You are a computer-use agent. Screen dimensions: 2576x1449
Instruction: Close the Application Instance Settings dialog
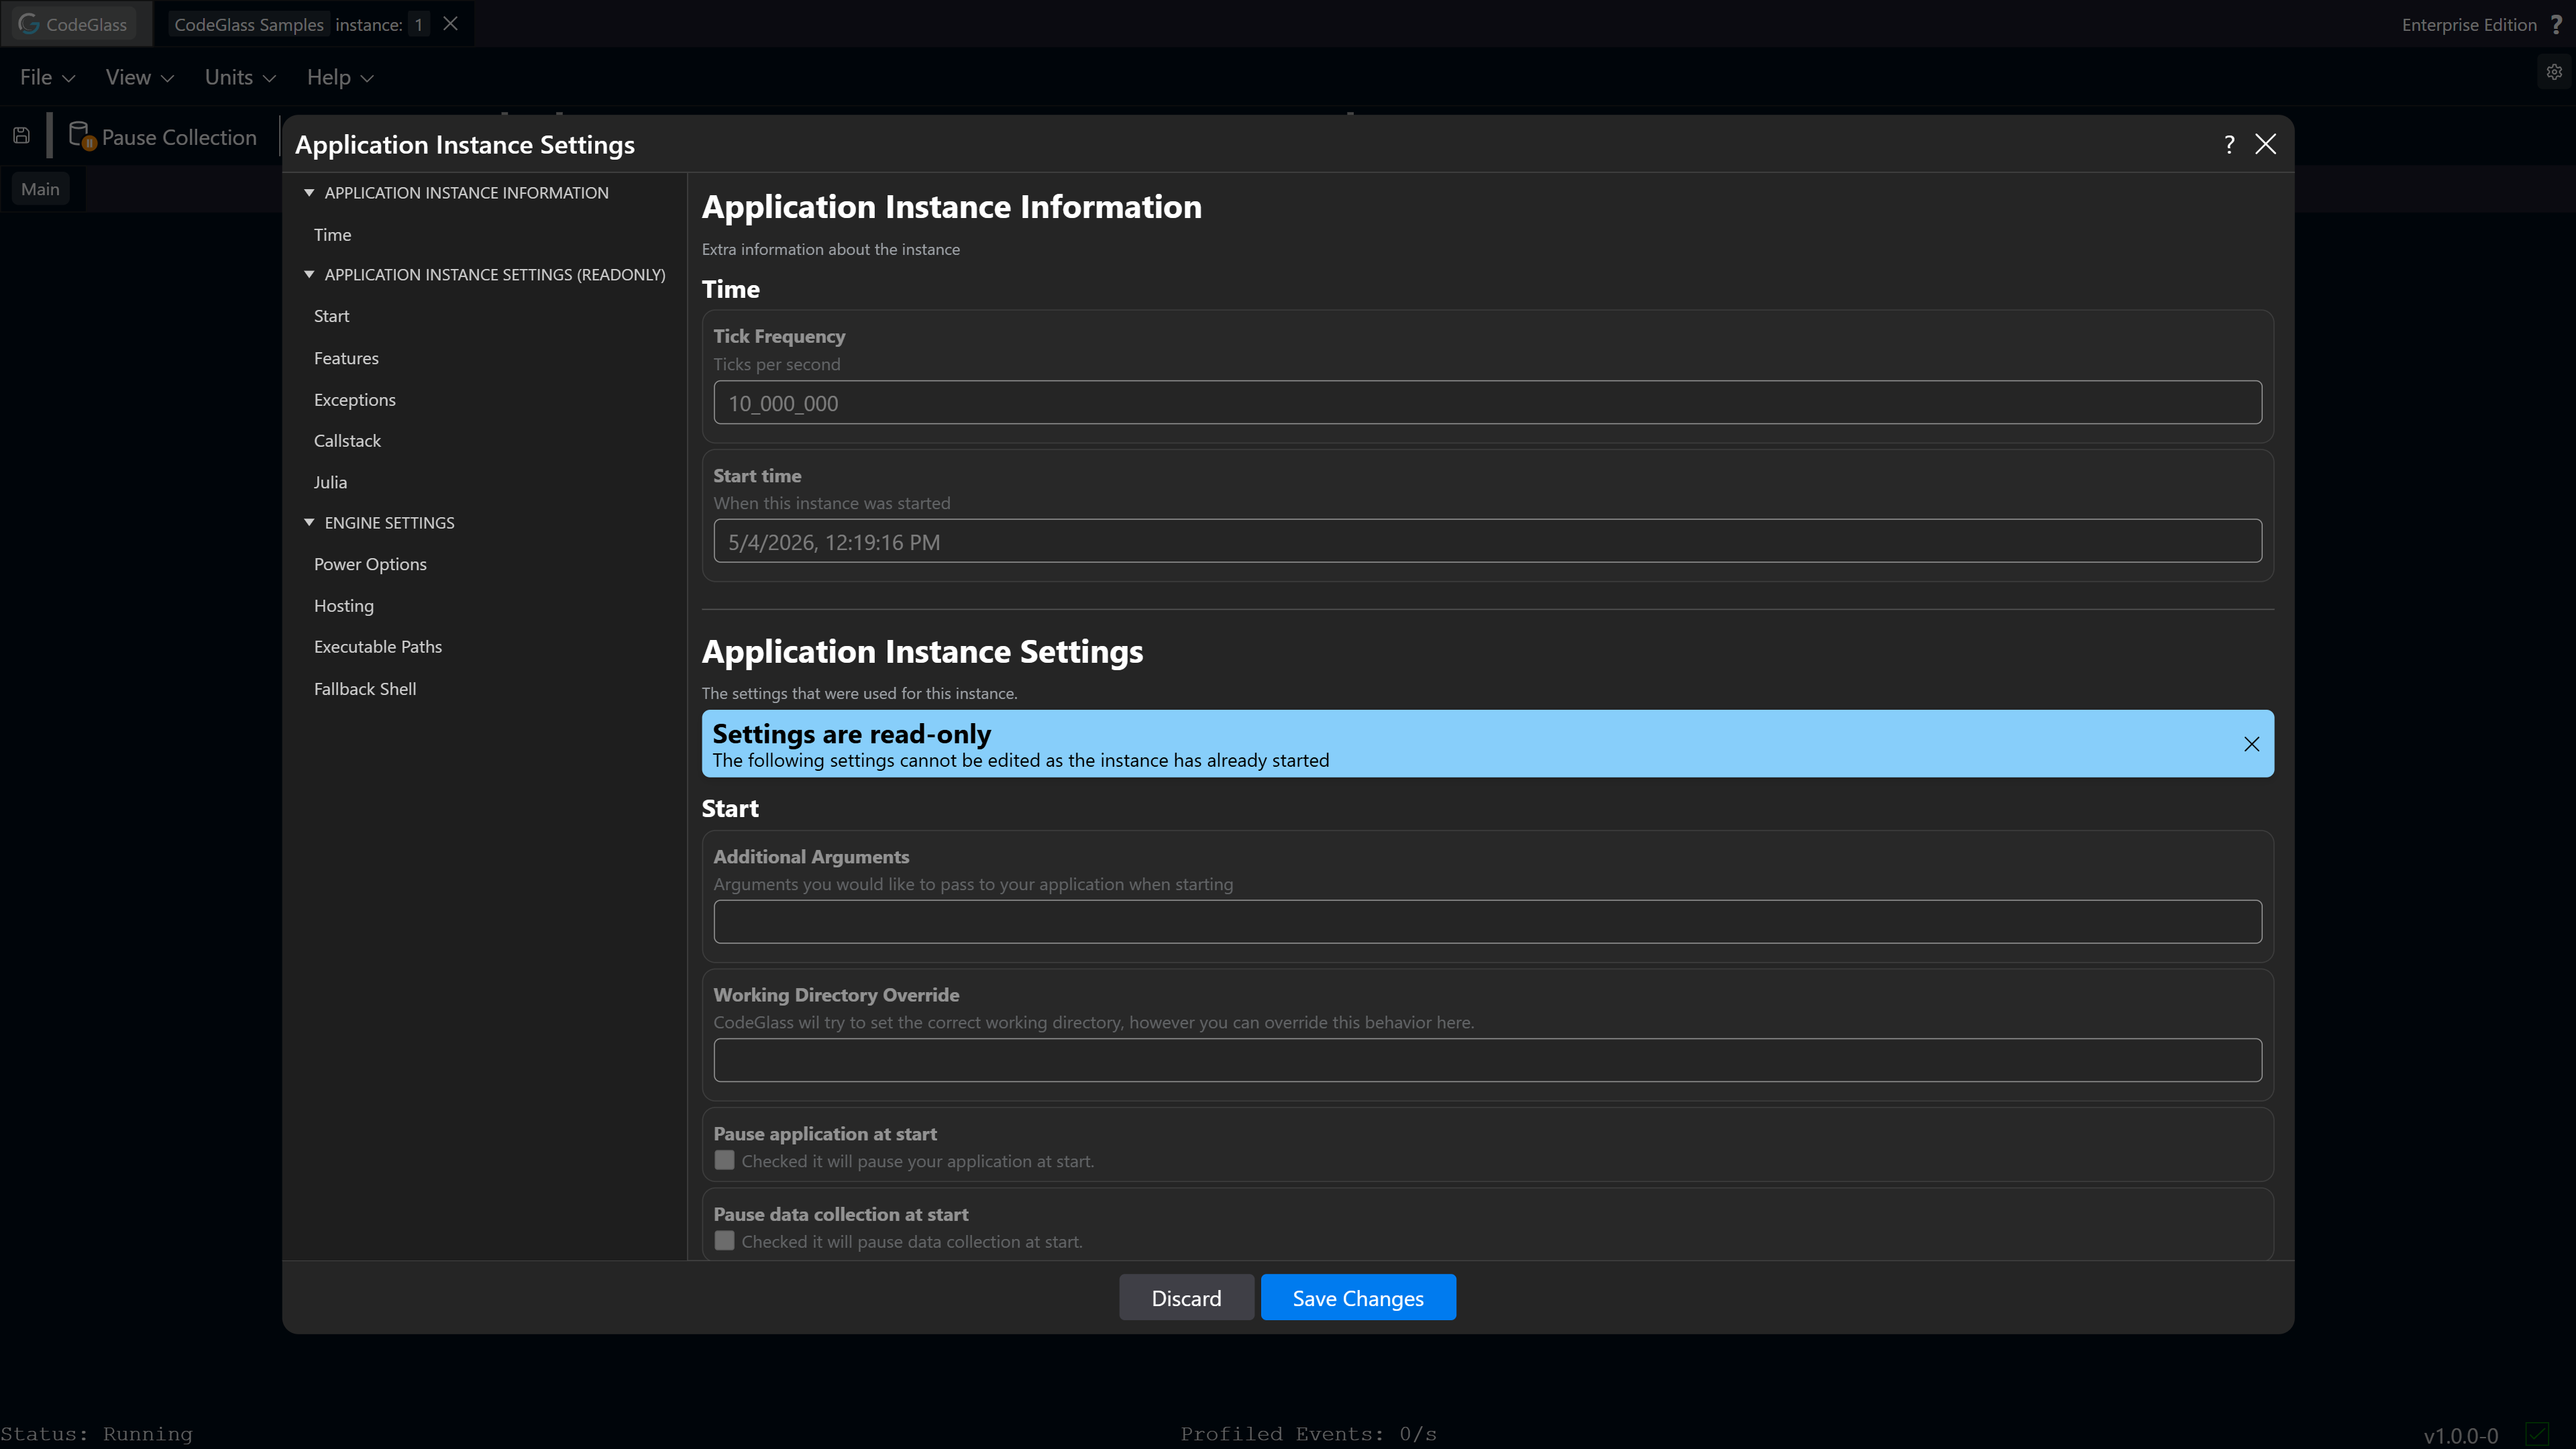coord(2265,145)
